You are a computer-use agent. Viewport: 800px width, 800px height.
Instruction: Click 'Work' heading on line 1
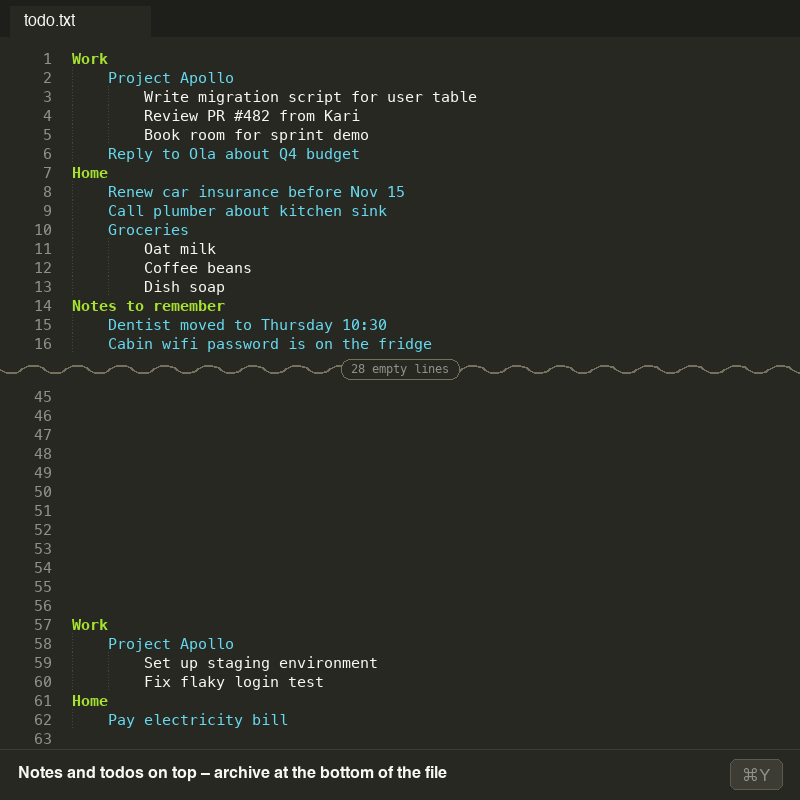pyautogui.click(x=90, y=59)
